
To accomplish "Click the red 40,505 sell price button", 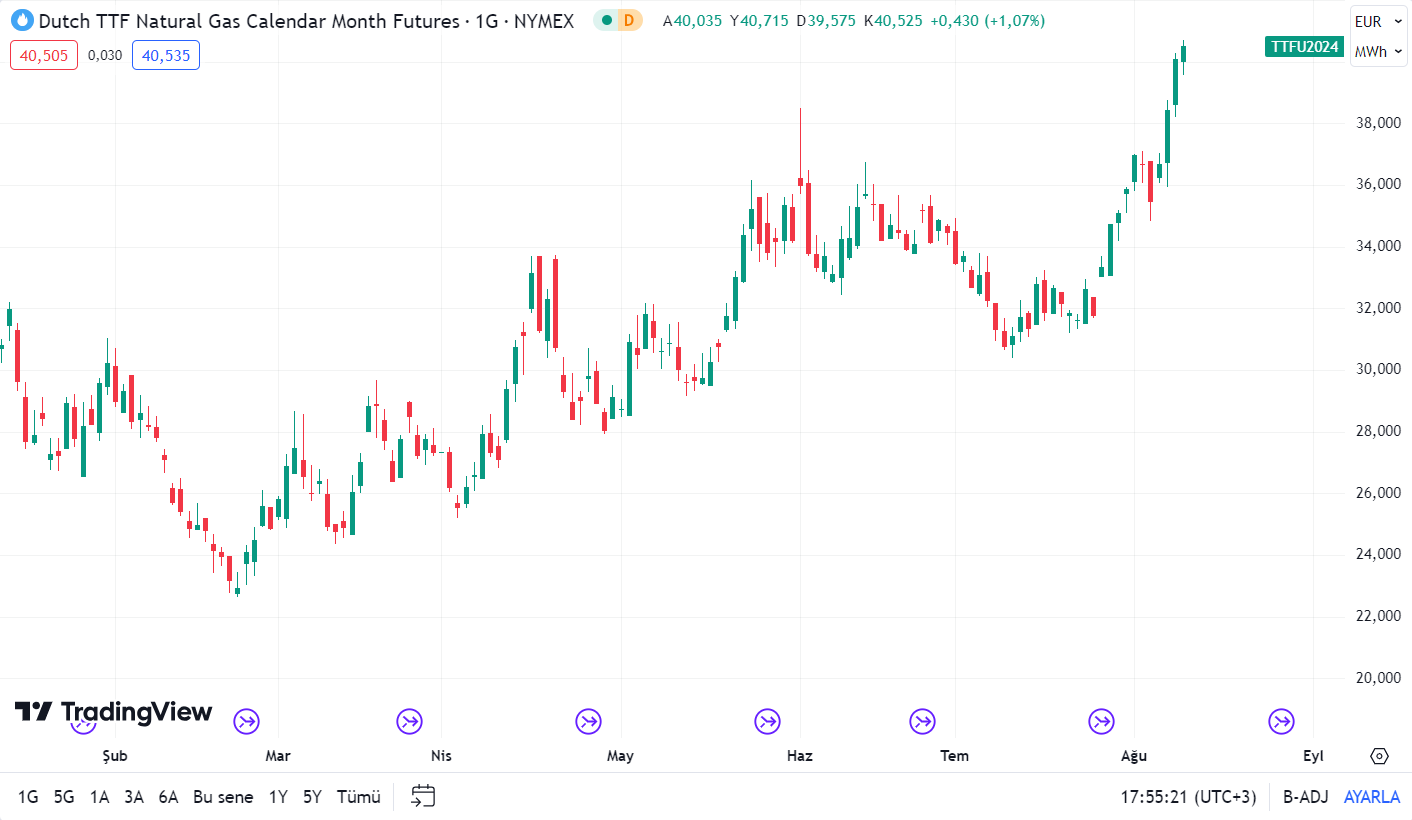I will point(44,55).
